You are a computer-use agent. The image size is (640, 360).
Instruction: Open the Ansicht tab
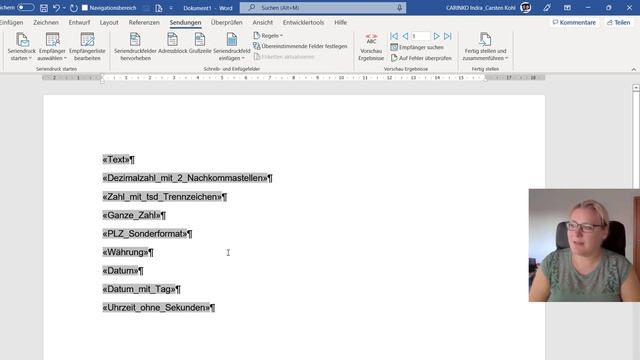point(262,22)
